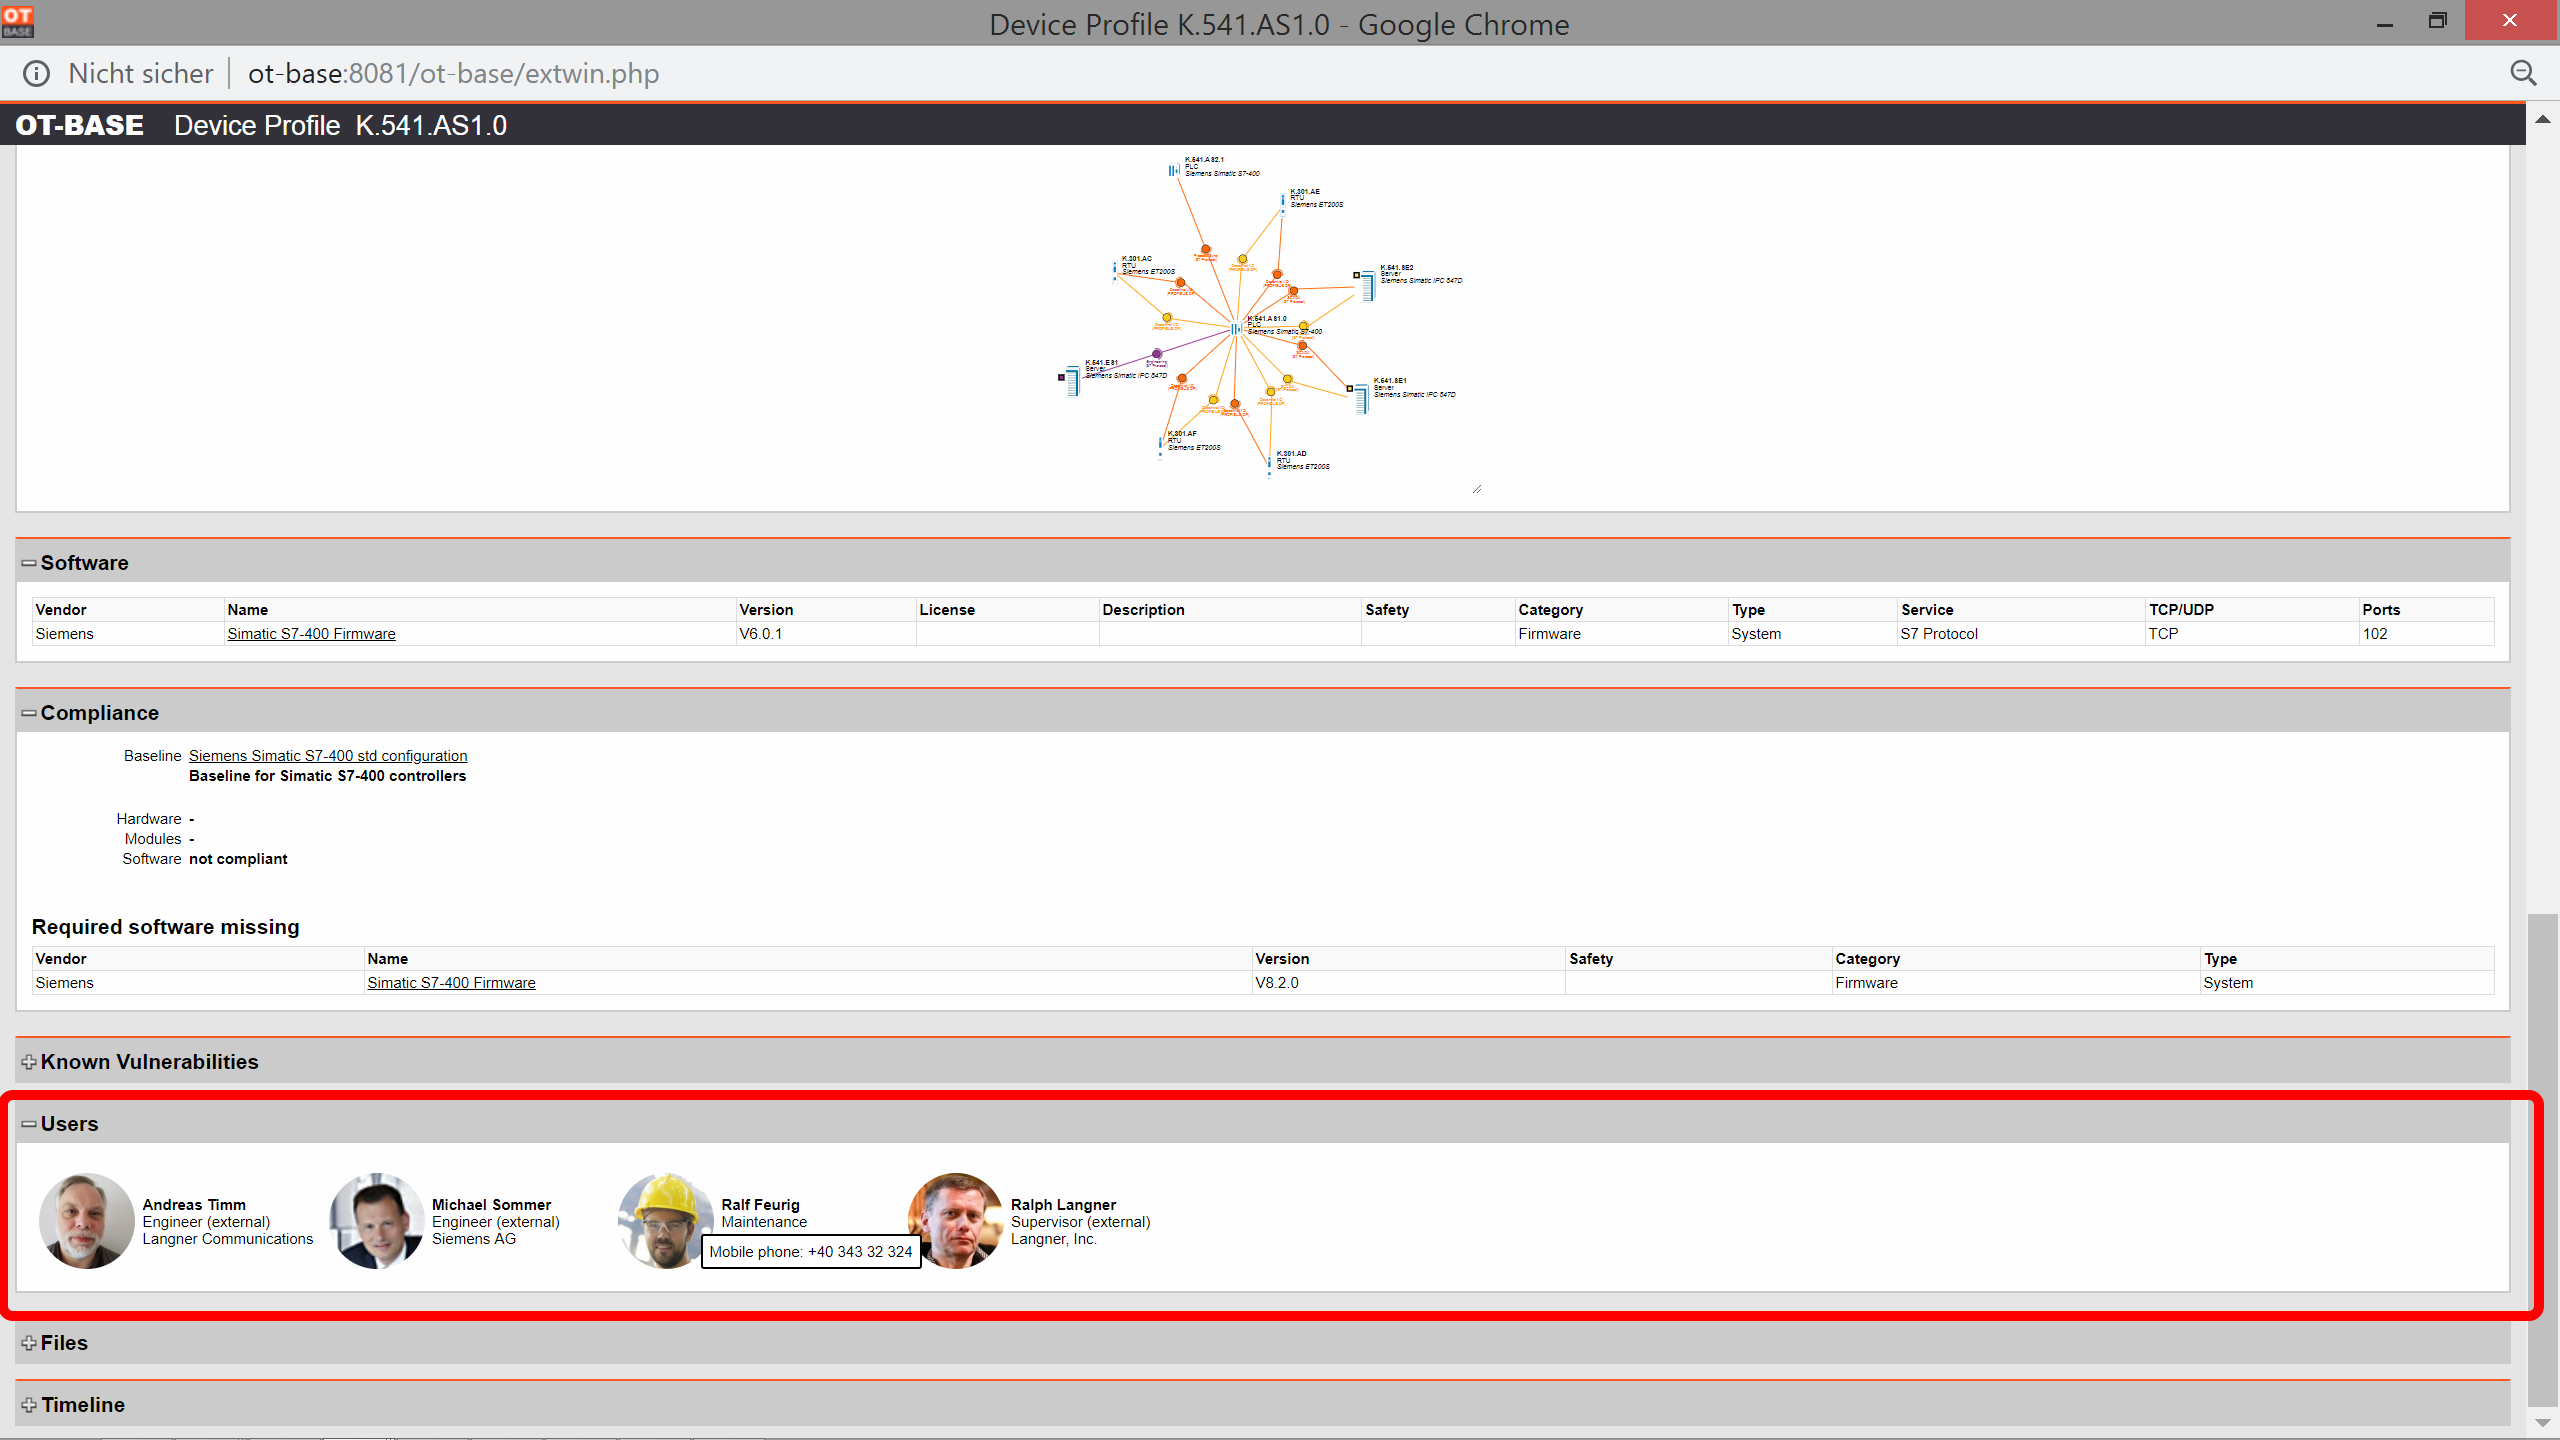Click the zoom magnifier icon in address bar
Screen dimensions: 2560x1440
[2523, 73]
